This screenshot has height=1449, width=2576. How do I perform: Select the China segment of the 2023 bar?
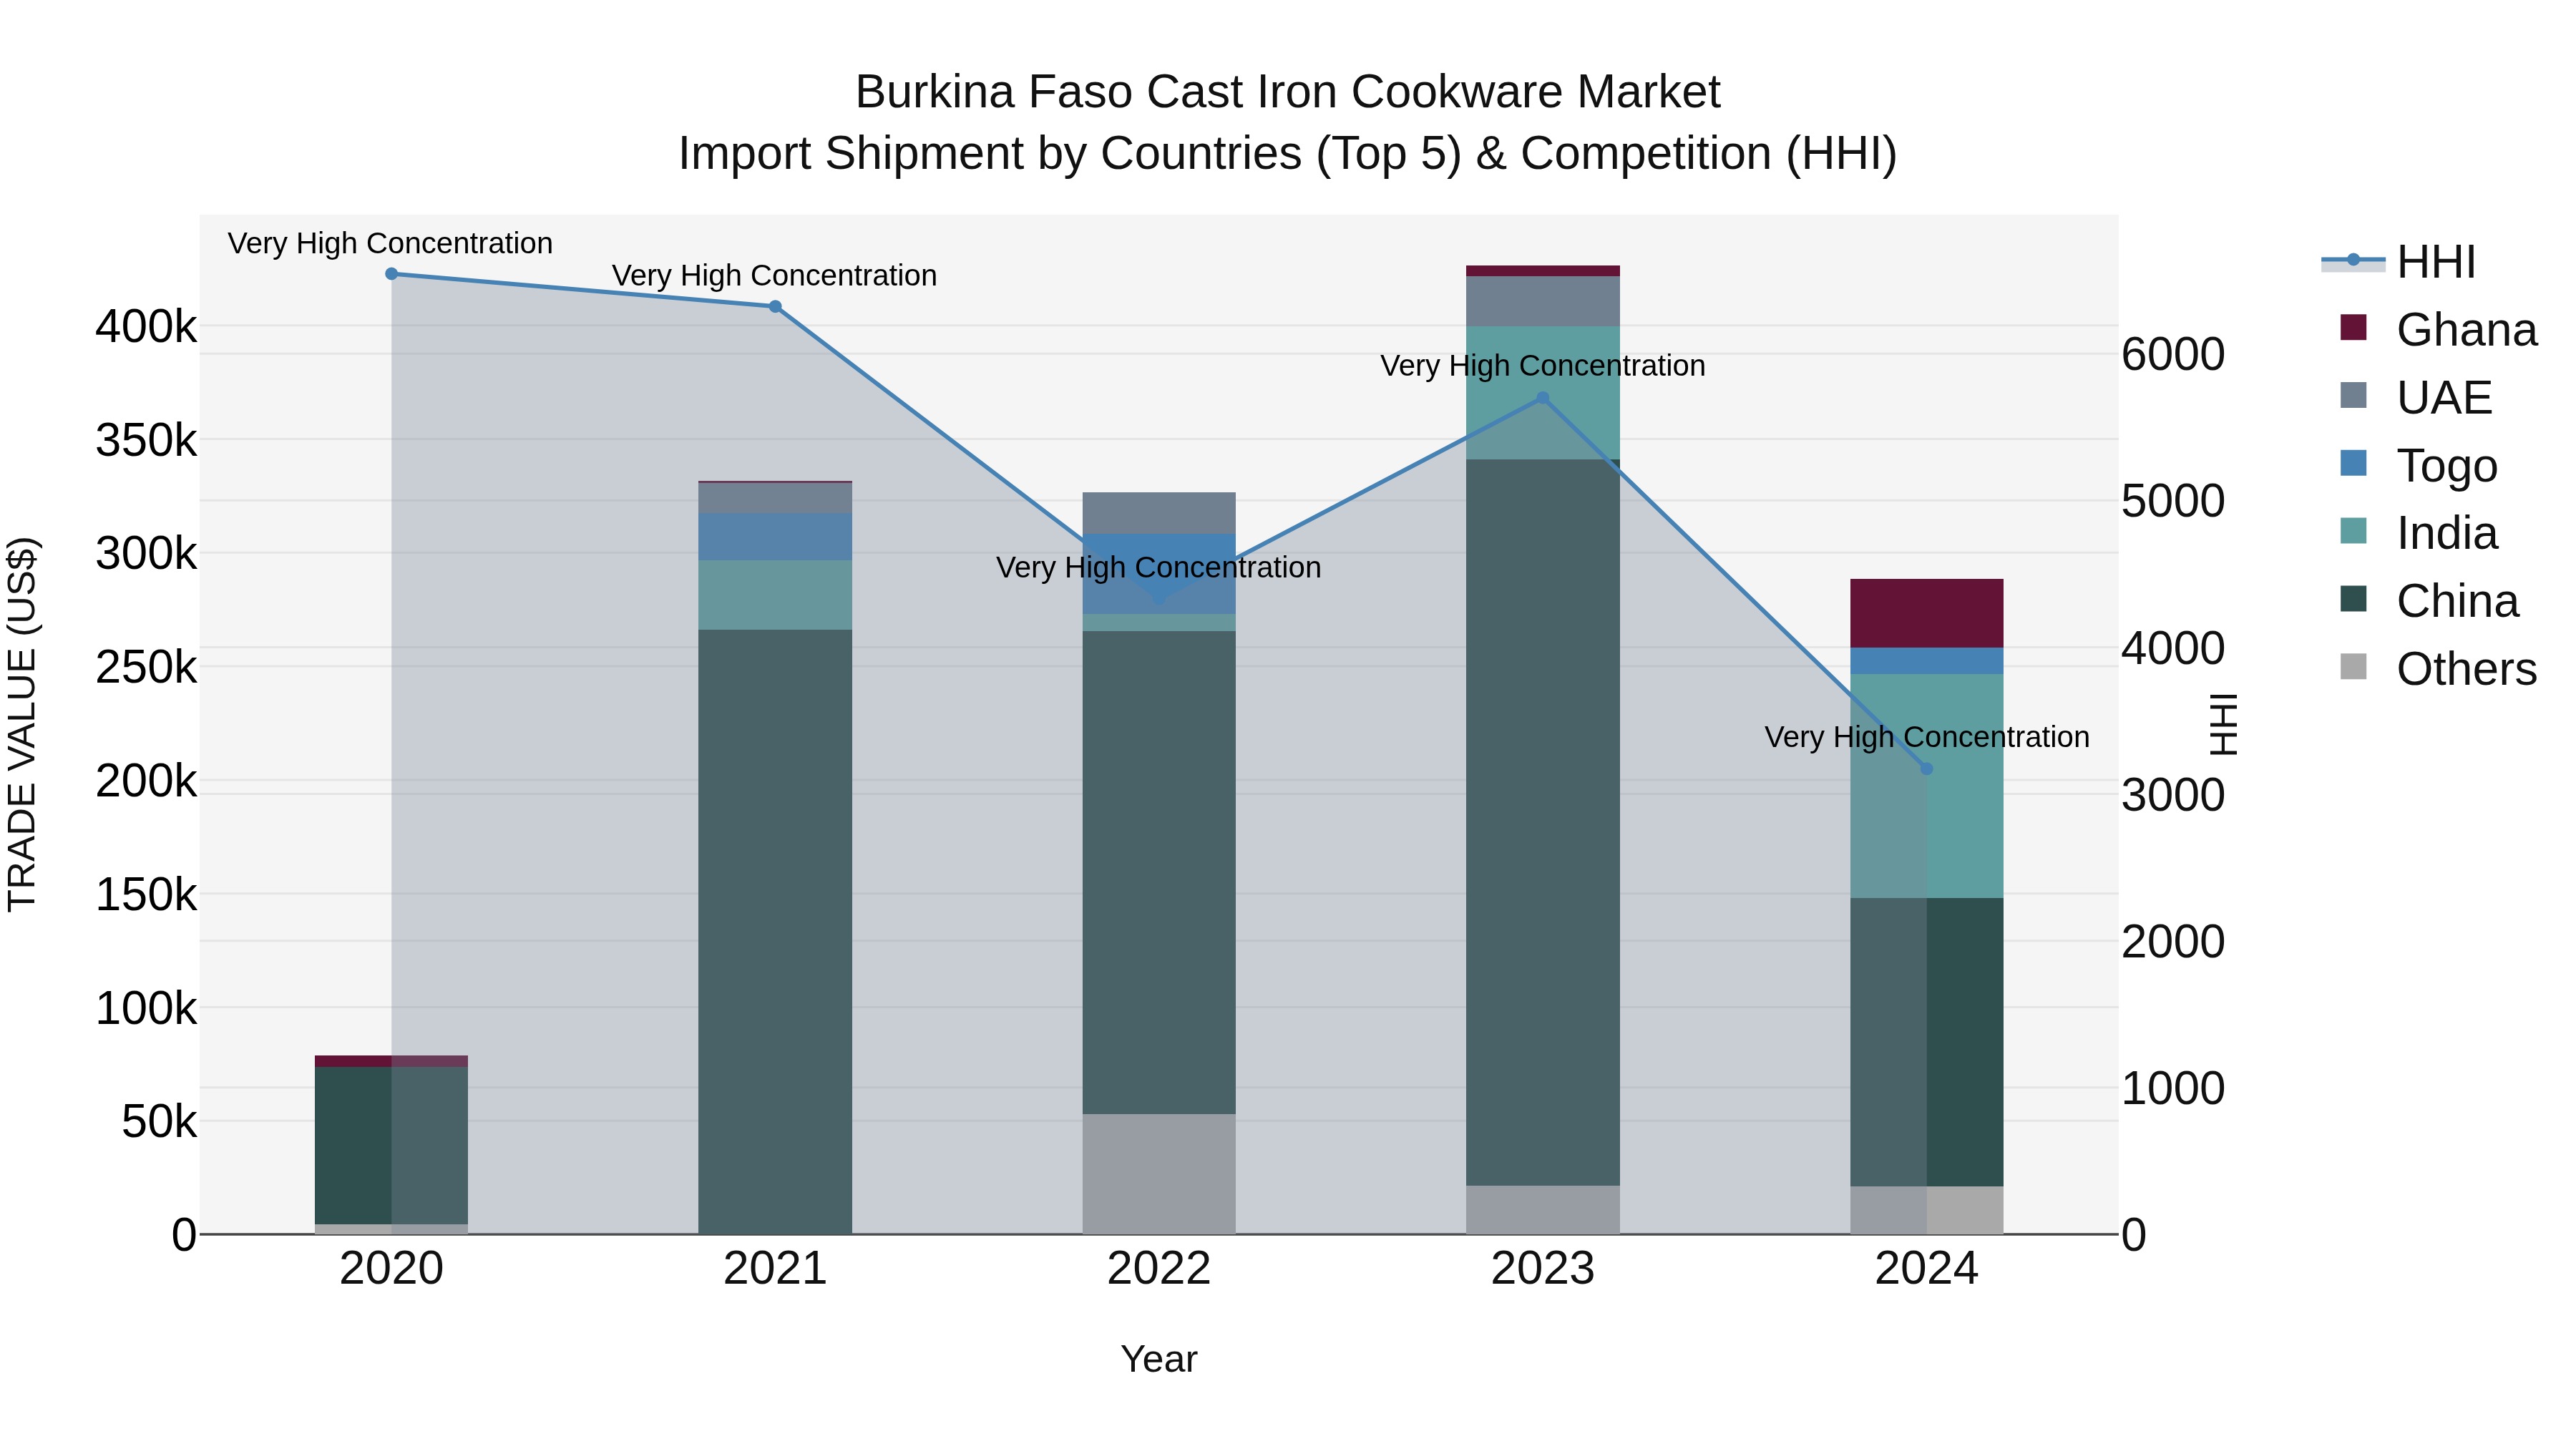1543,823
